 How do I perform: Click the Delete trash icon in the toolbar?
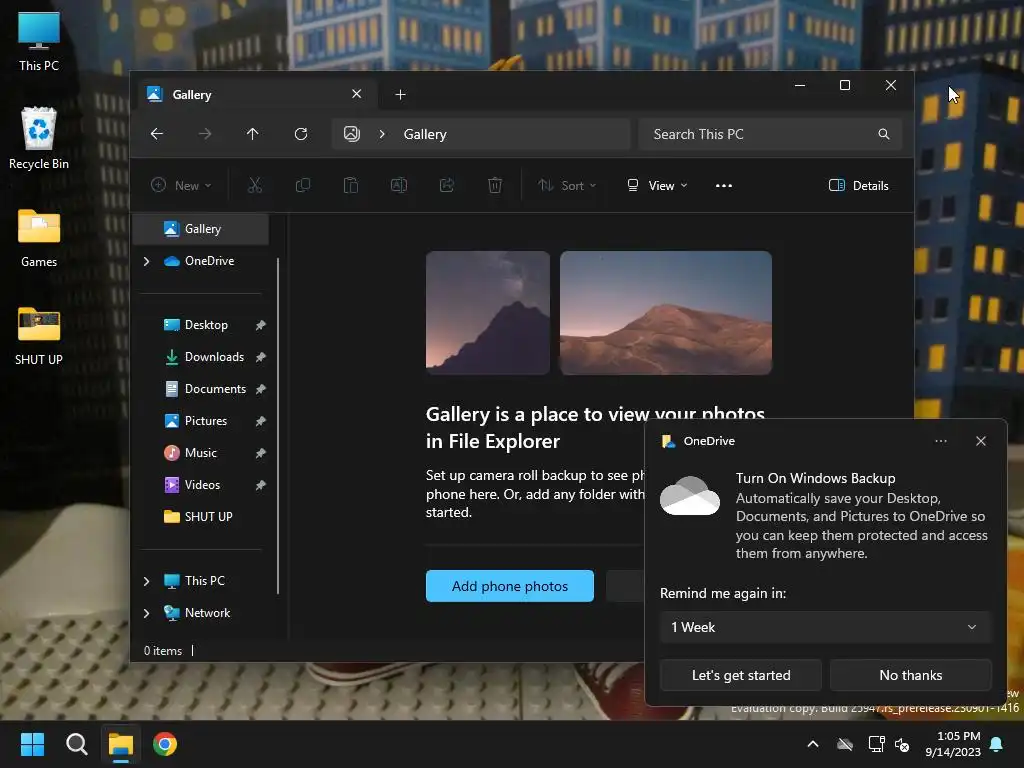[x=495, y=185]
